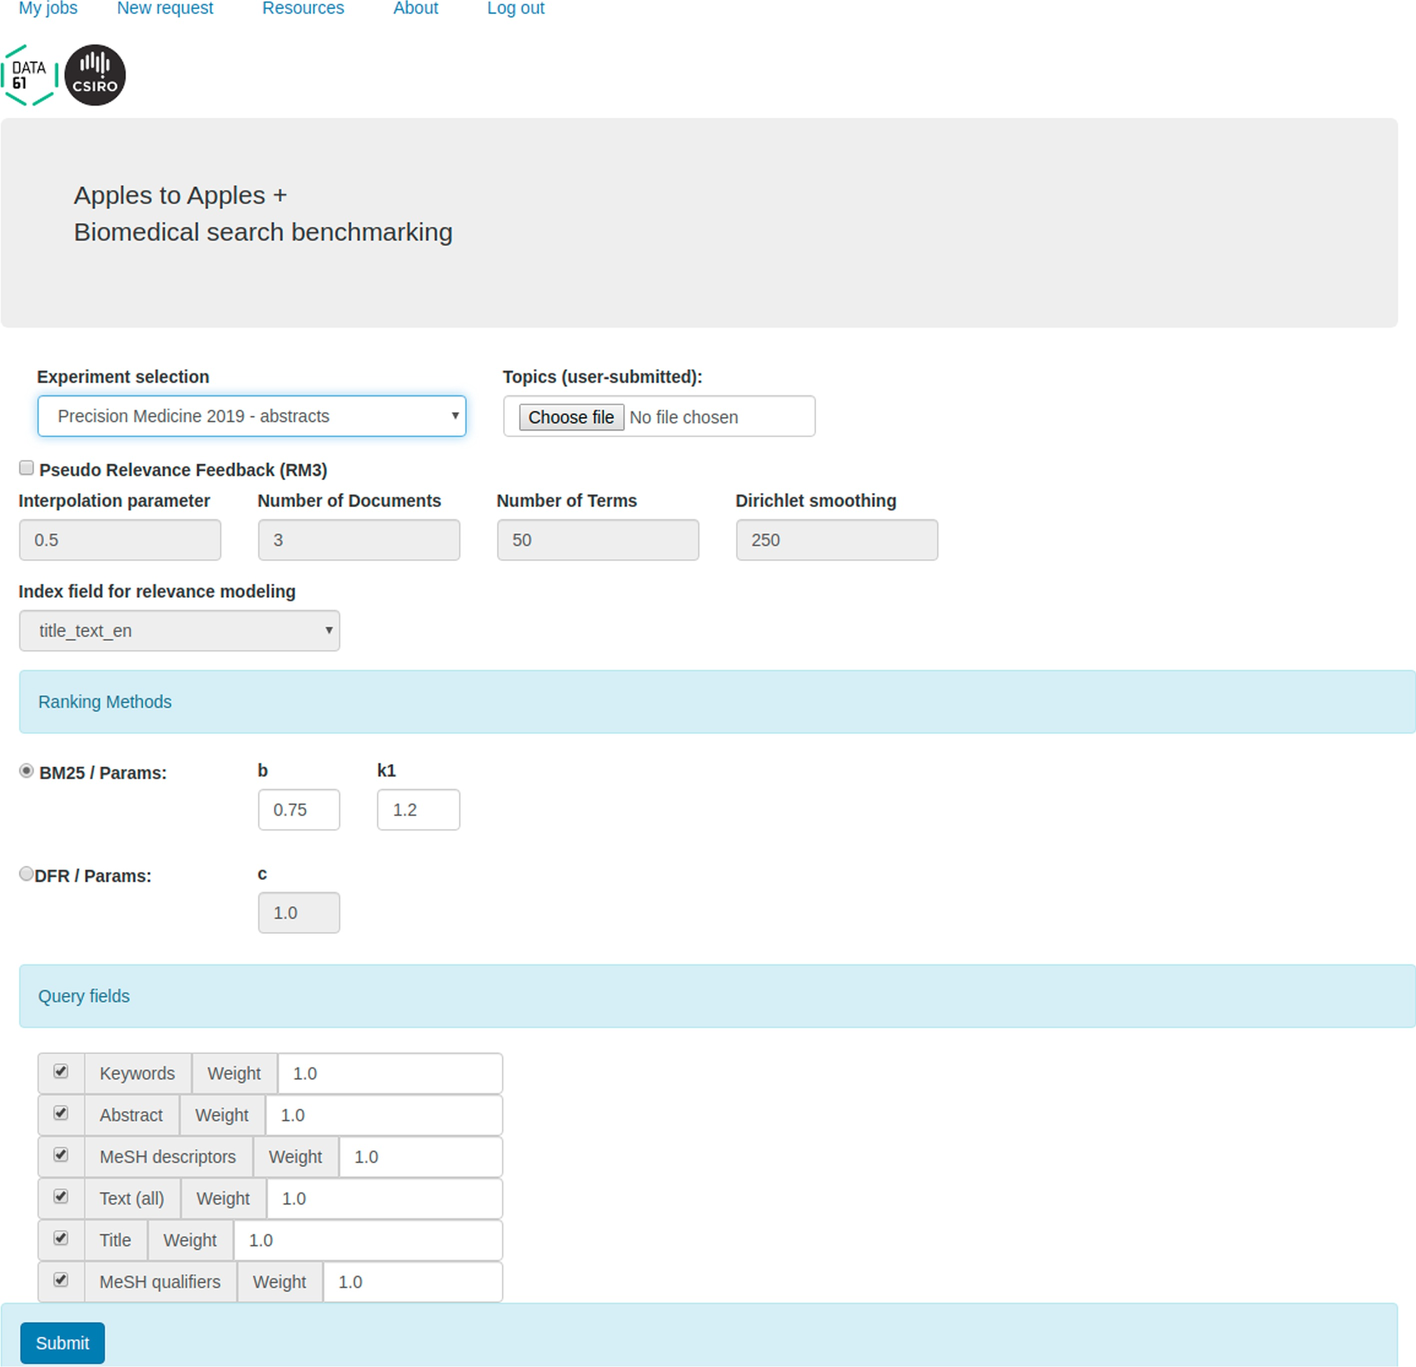Click the Number of Documents field
1416x1367 pixels.
[359, 540]
